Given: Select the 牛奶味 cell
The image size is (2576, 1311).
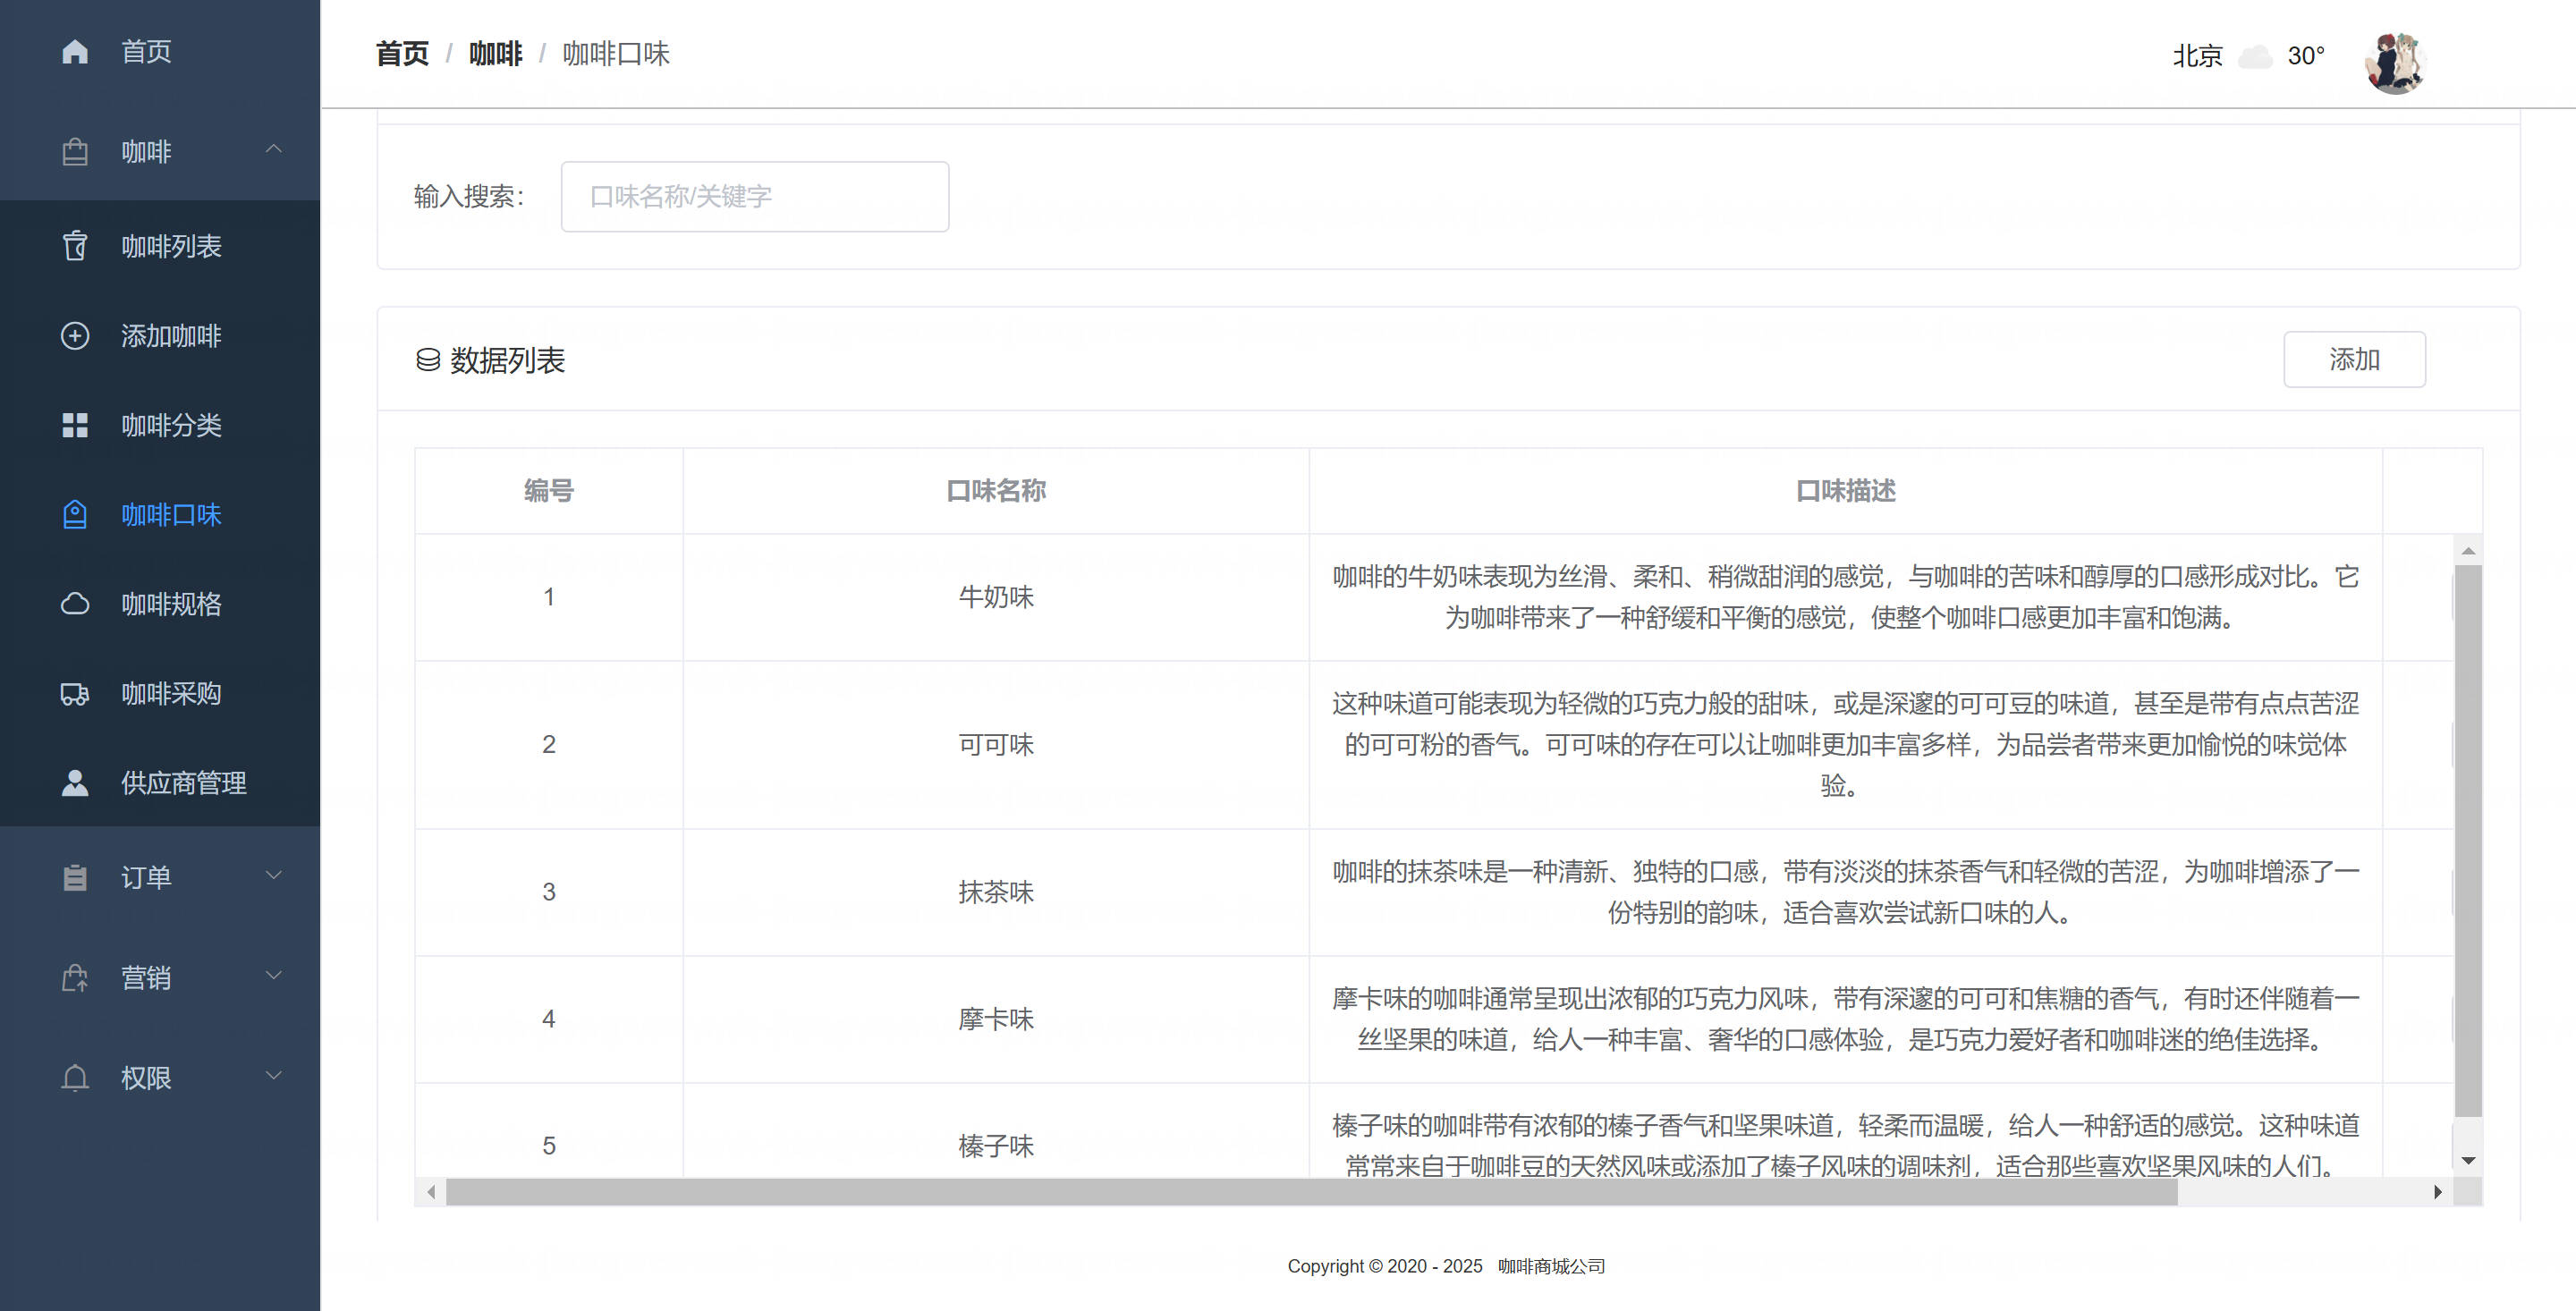Looking at the screenshot, I should click(996, 597).
